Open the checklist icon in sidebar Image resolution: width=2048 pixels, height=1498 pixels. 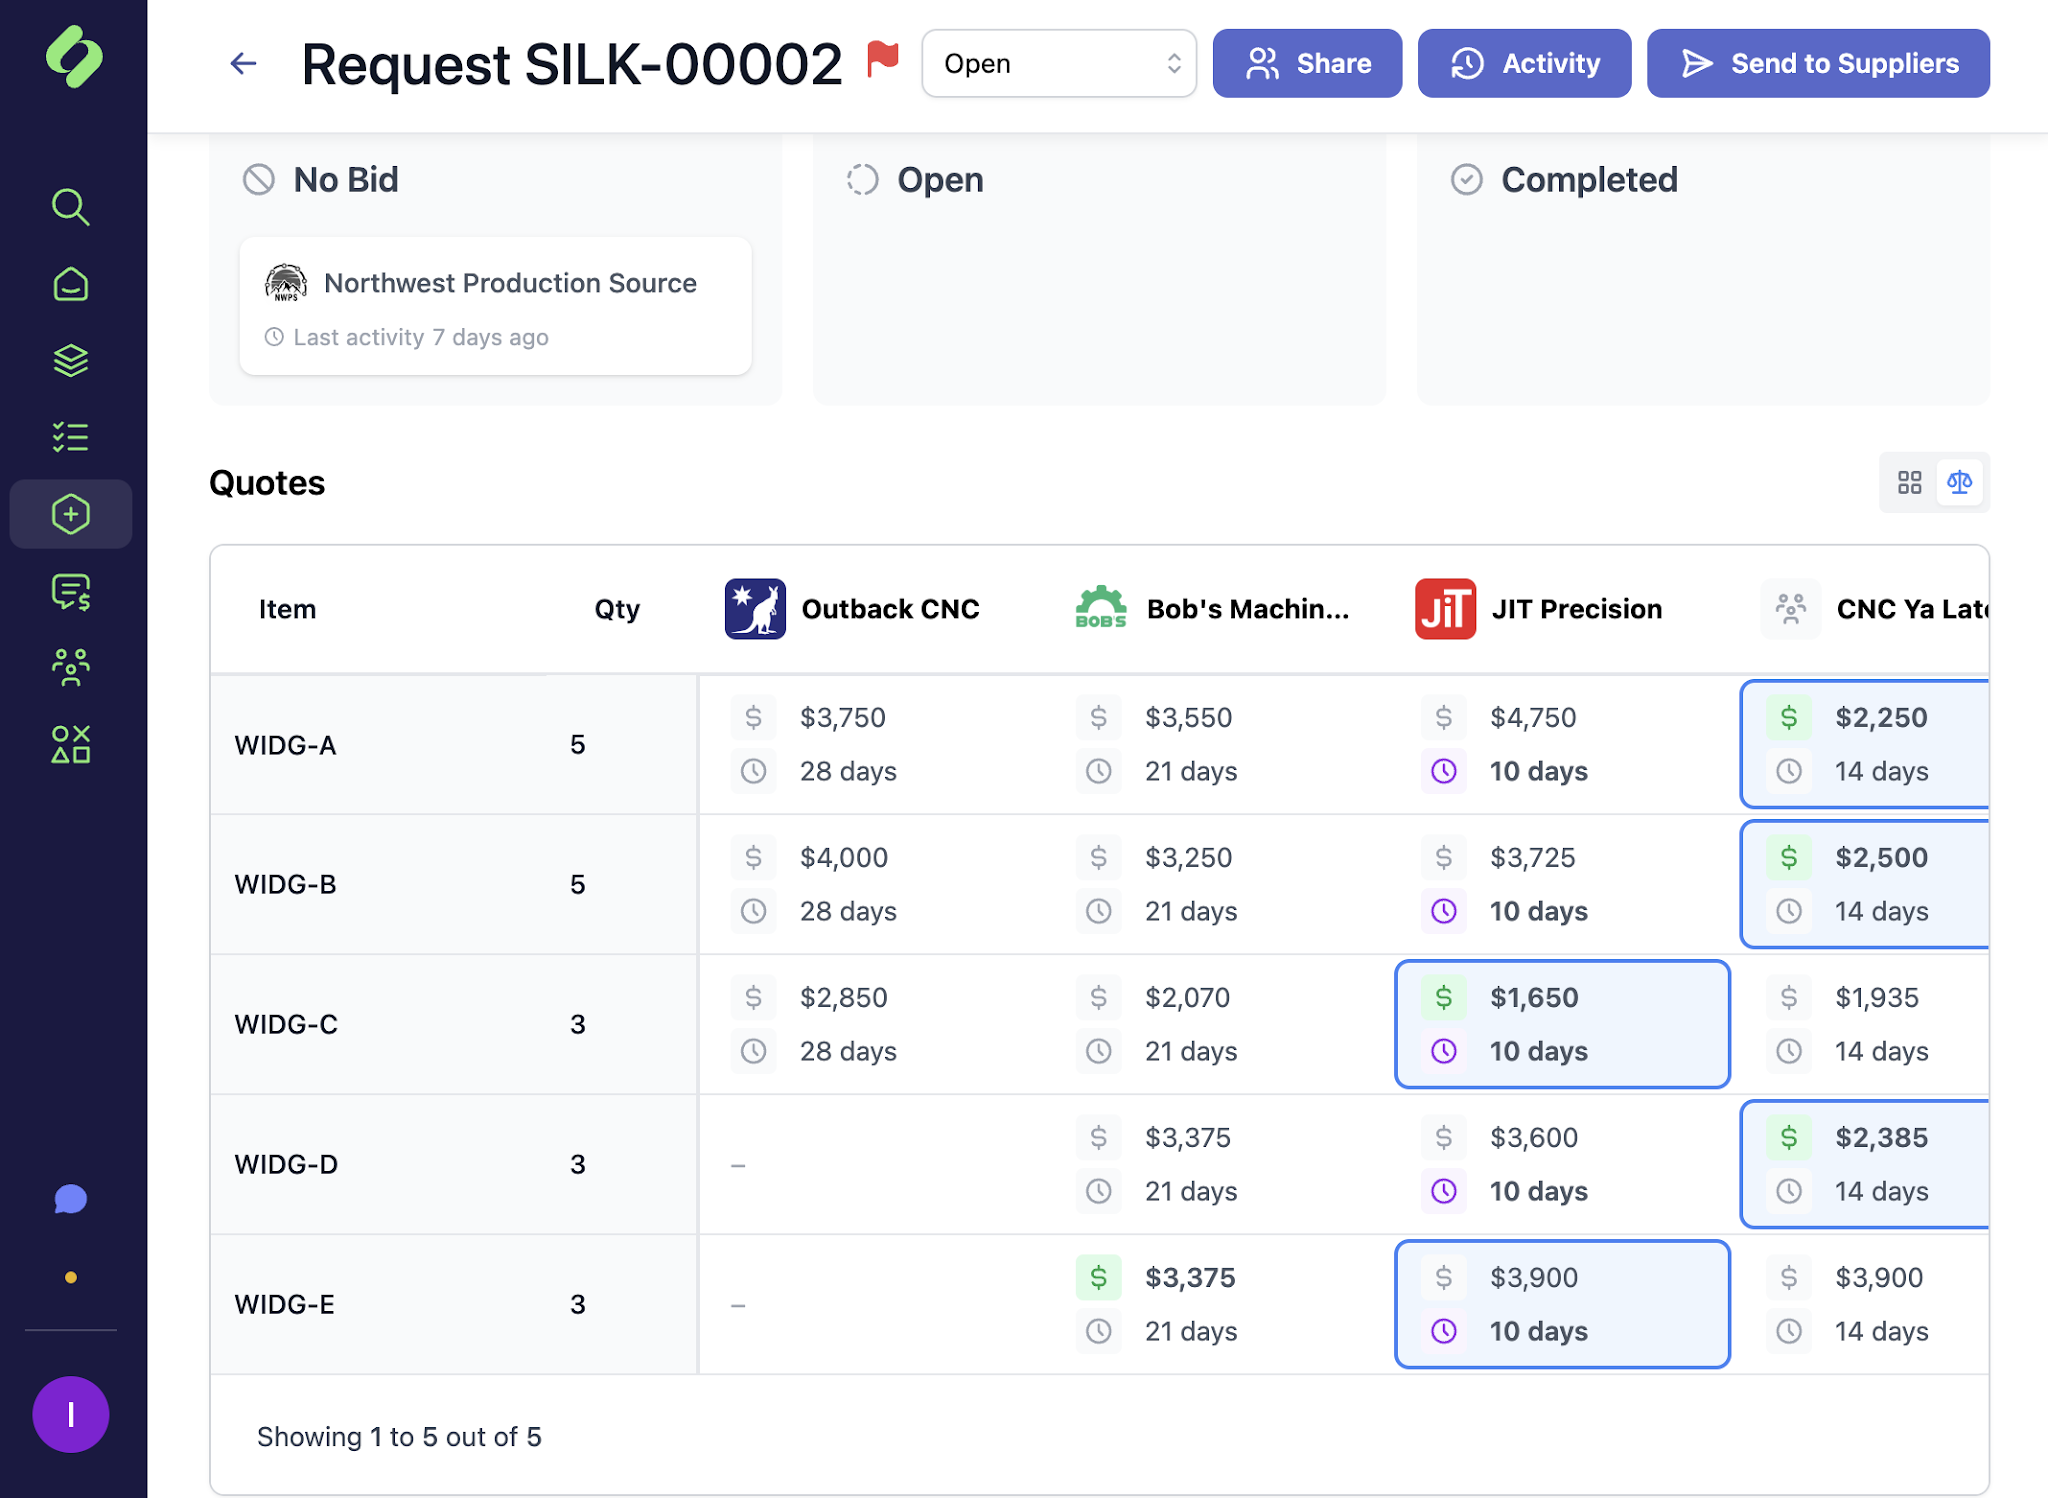70,437
